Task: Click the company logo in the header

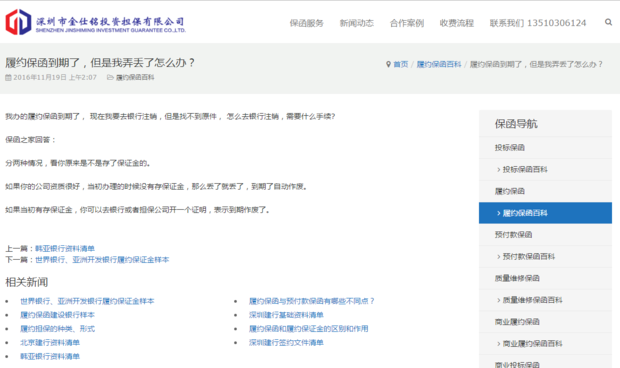Action: [x=95, y=22]
